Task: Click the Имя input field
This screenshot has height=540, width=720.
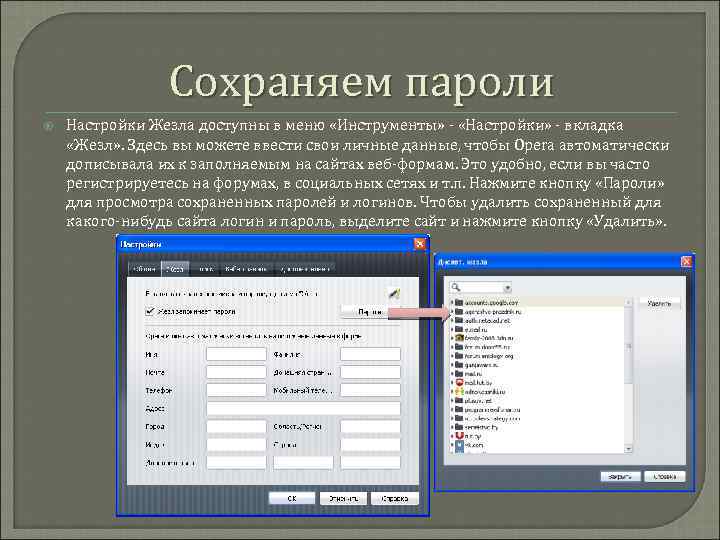Action: [236, 354]
